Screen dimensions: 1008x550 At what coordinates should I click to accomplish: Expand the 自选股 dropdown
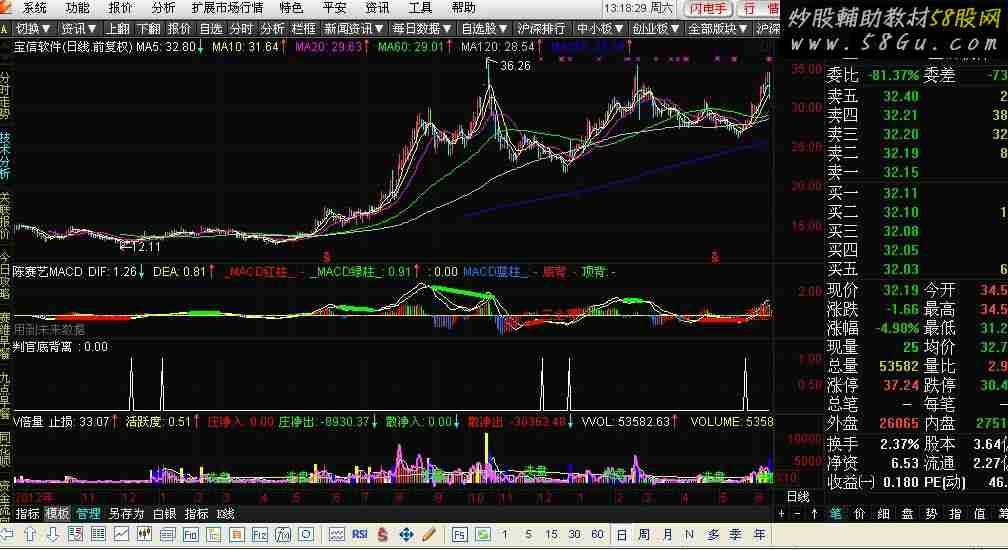(x=485, y=29)
